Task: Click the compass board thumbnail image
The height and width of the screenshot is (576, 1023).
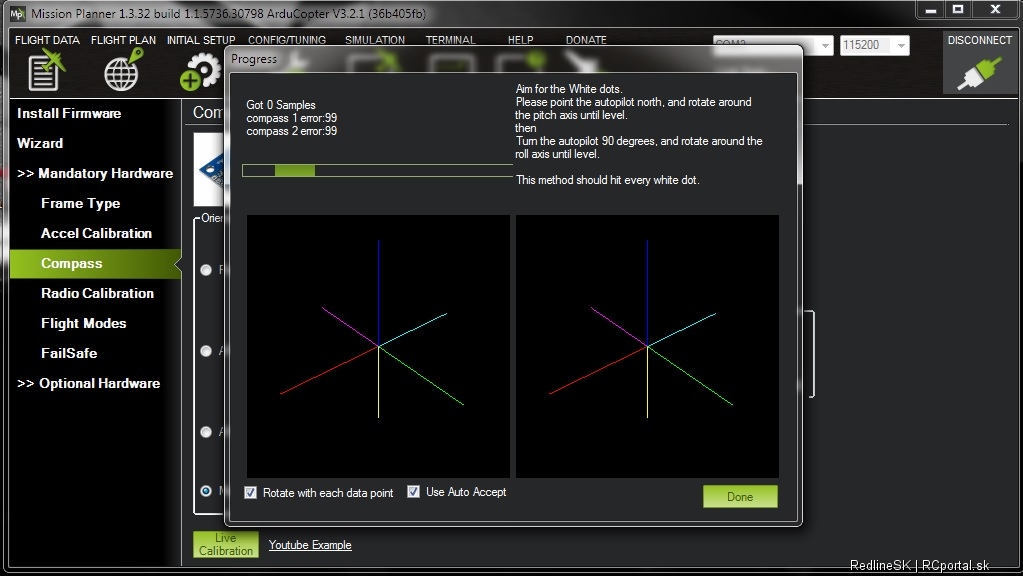Action: click(x=208, y=170)
